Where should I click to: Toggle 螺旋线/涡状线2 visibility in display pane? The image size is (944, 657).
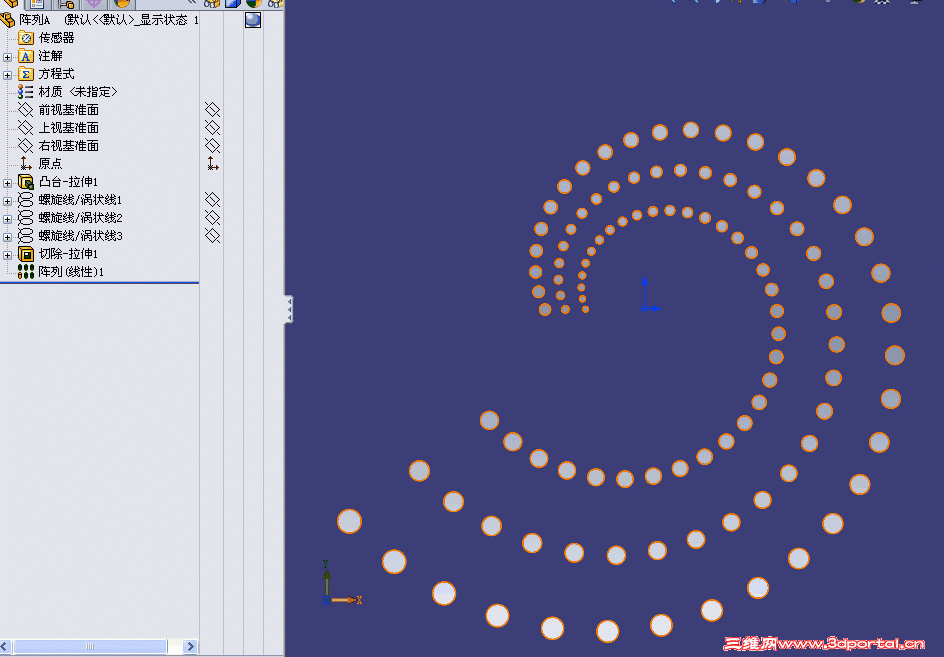pos(212,217)
